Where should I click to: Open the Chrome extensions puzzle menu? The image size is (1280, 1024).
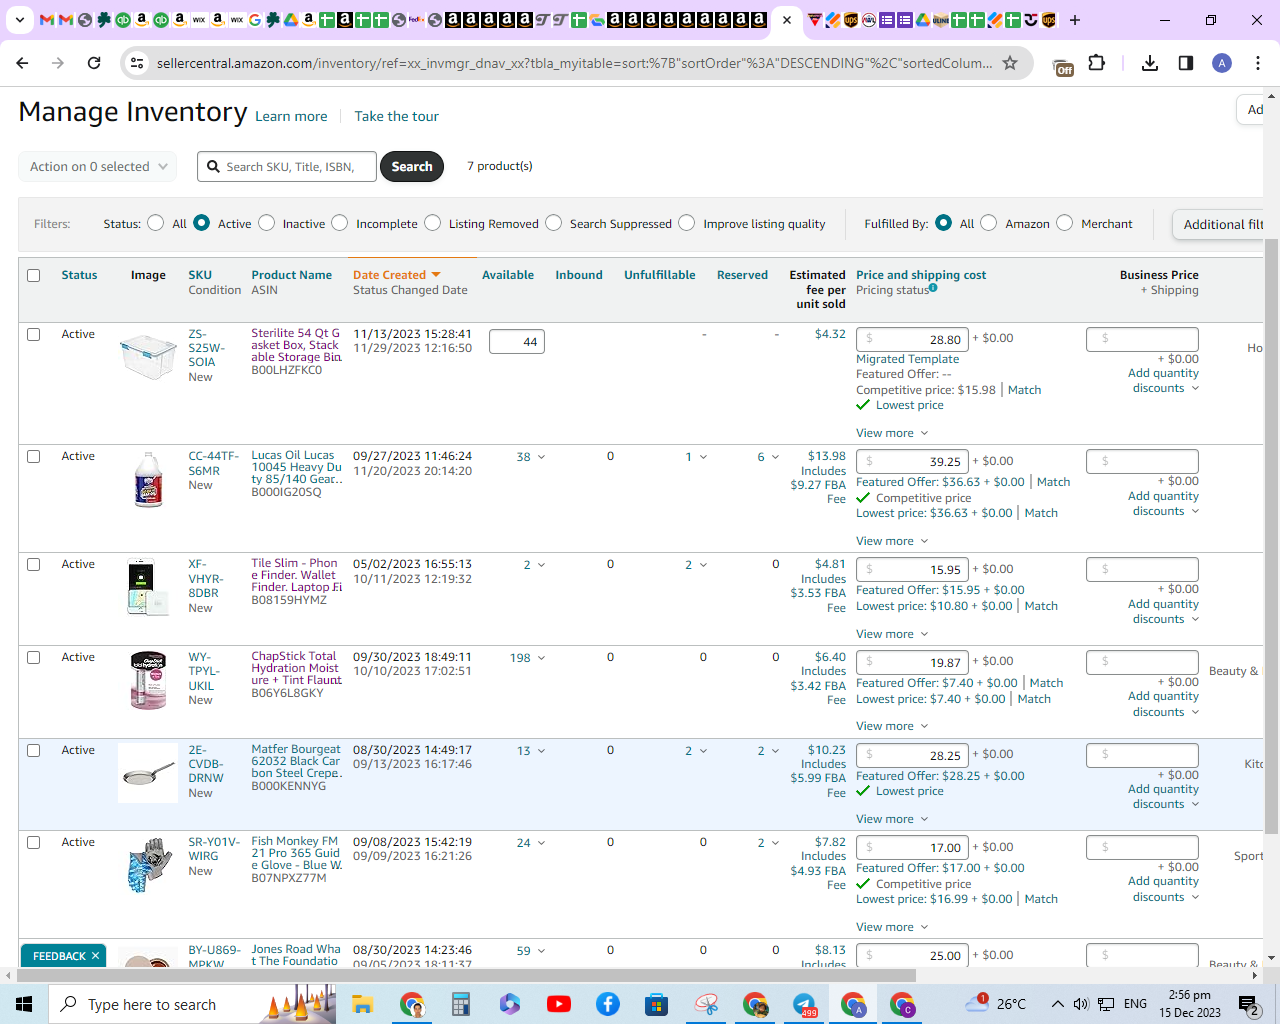[1097, 63]
